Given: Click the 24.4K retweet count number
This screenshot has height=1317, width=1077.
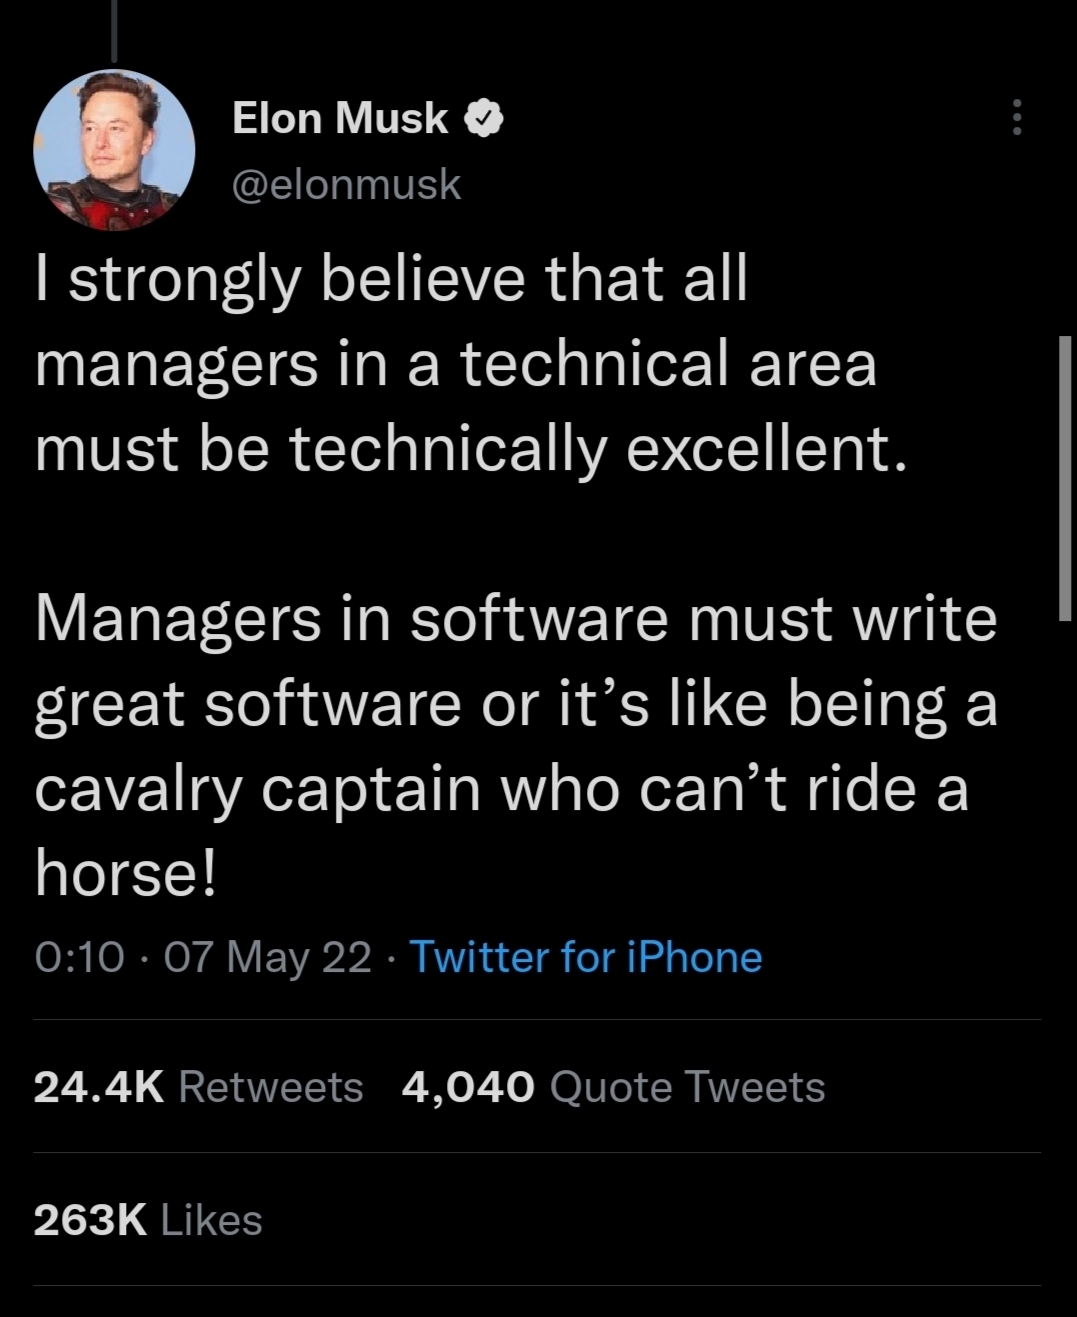Looking at the screenshot, I should click(x=98, y=1087).
